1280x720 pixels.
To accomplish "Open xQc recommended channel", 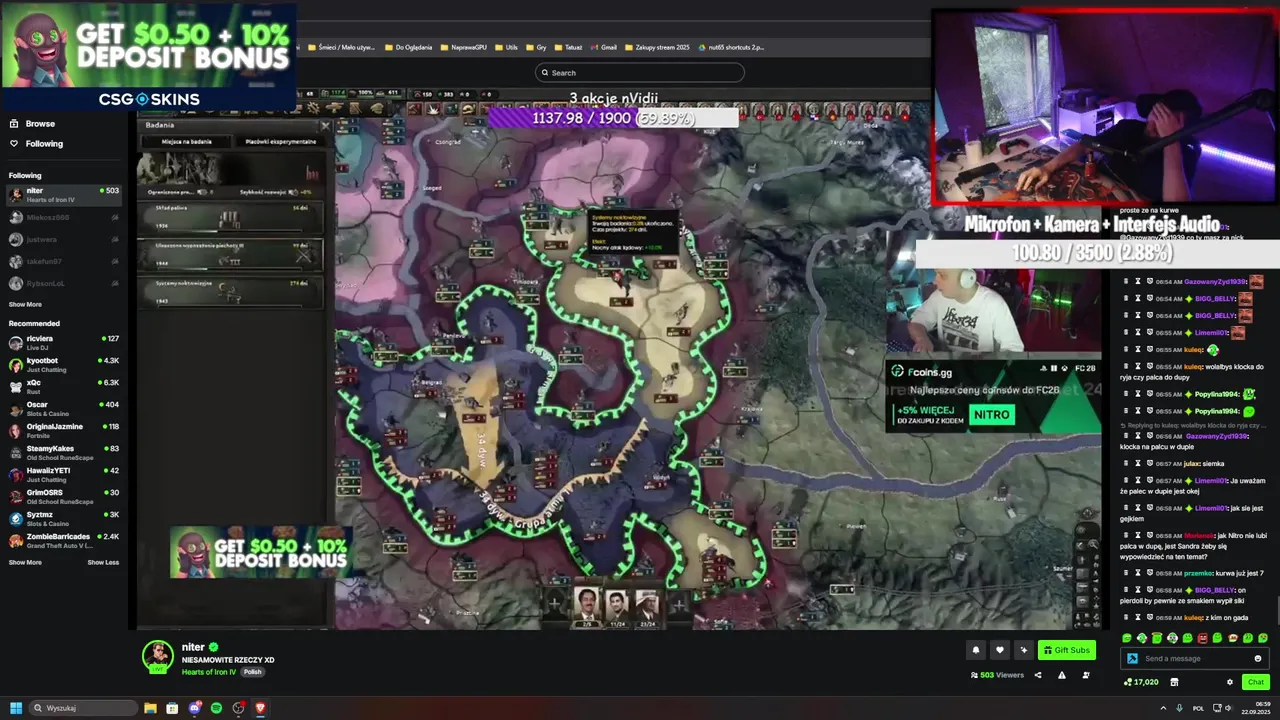I will pos(64,386).
